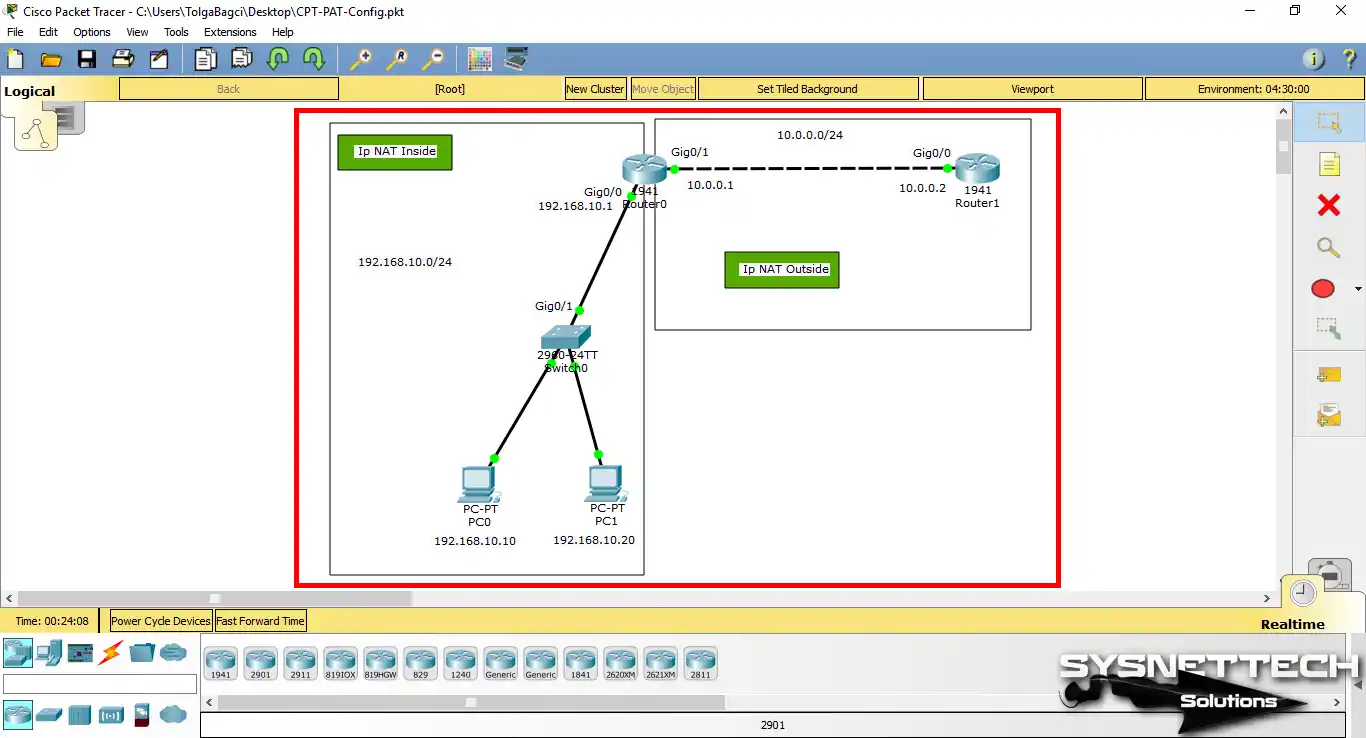Pick the 2811 router model
Screen dimensions: 1366x738
tap(701, 662)
